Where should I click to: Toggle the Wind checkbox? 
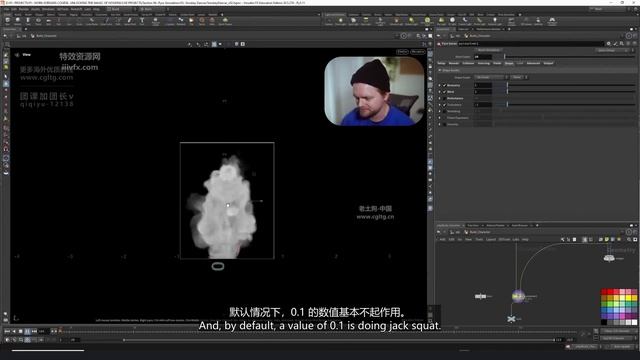(444, 92)
